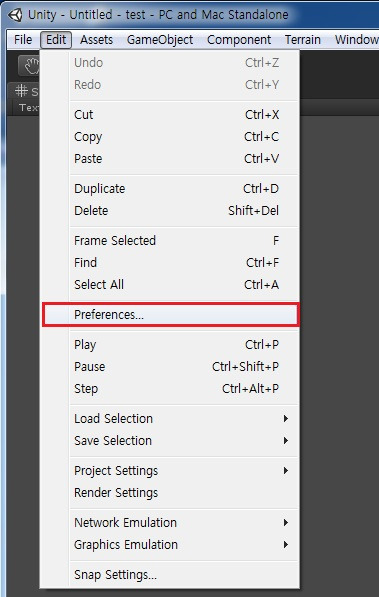Image resolution: width=379 pixels, height=597 pixels.
Task: Open the Terrain menu
Action: (x=303, y=40)
